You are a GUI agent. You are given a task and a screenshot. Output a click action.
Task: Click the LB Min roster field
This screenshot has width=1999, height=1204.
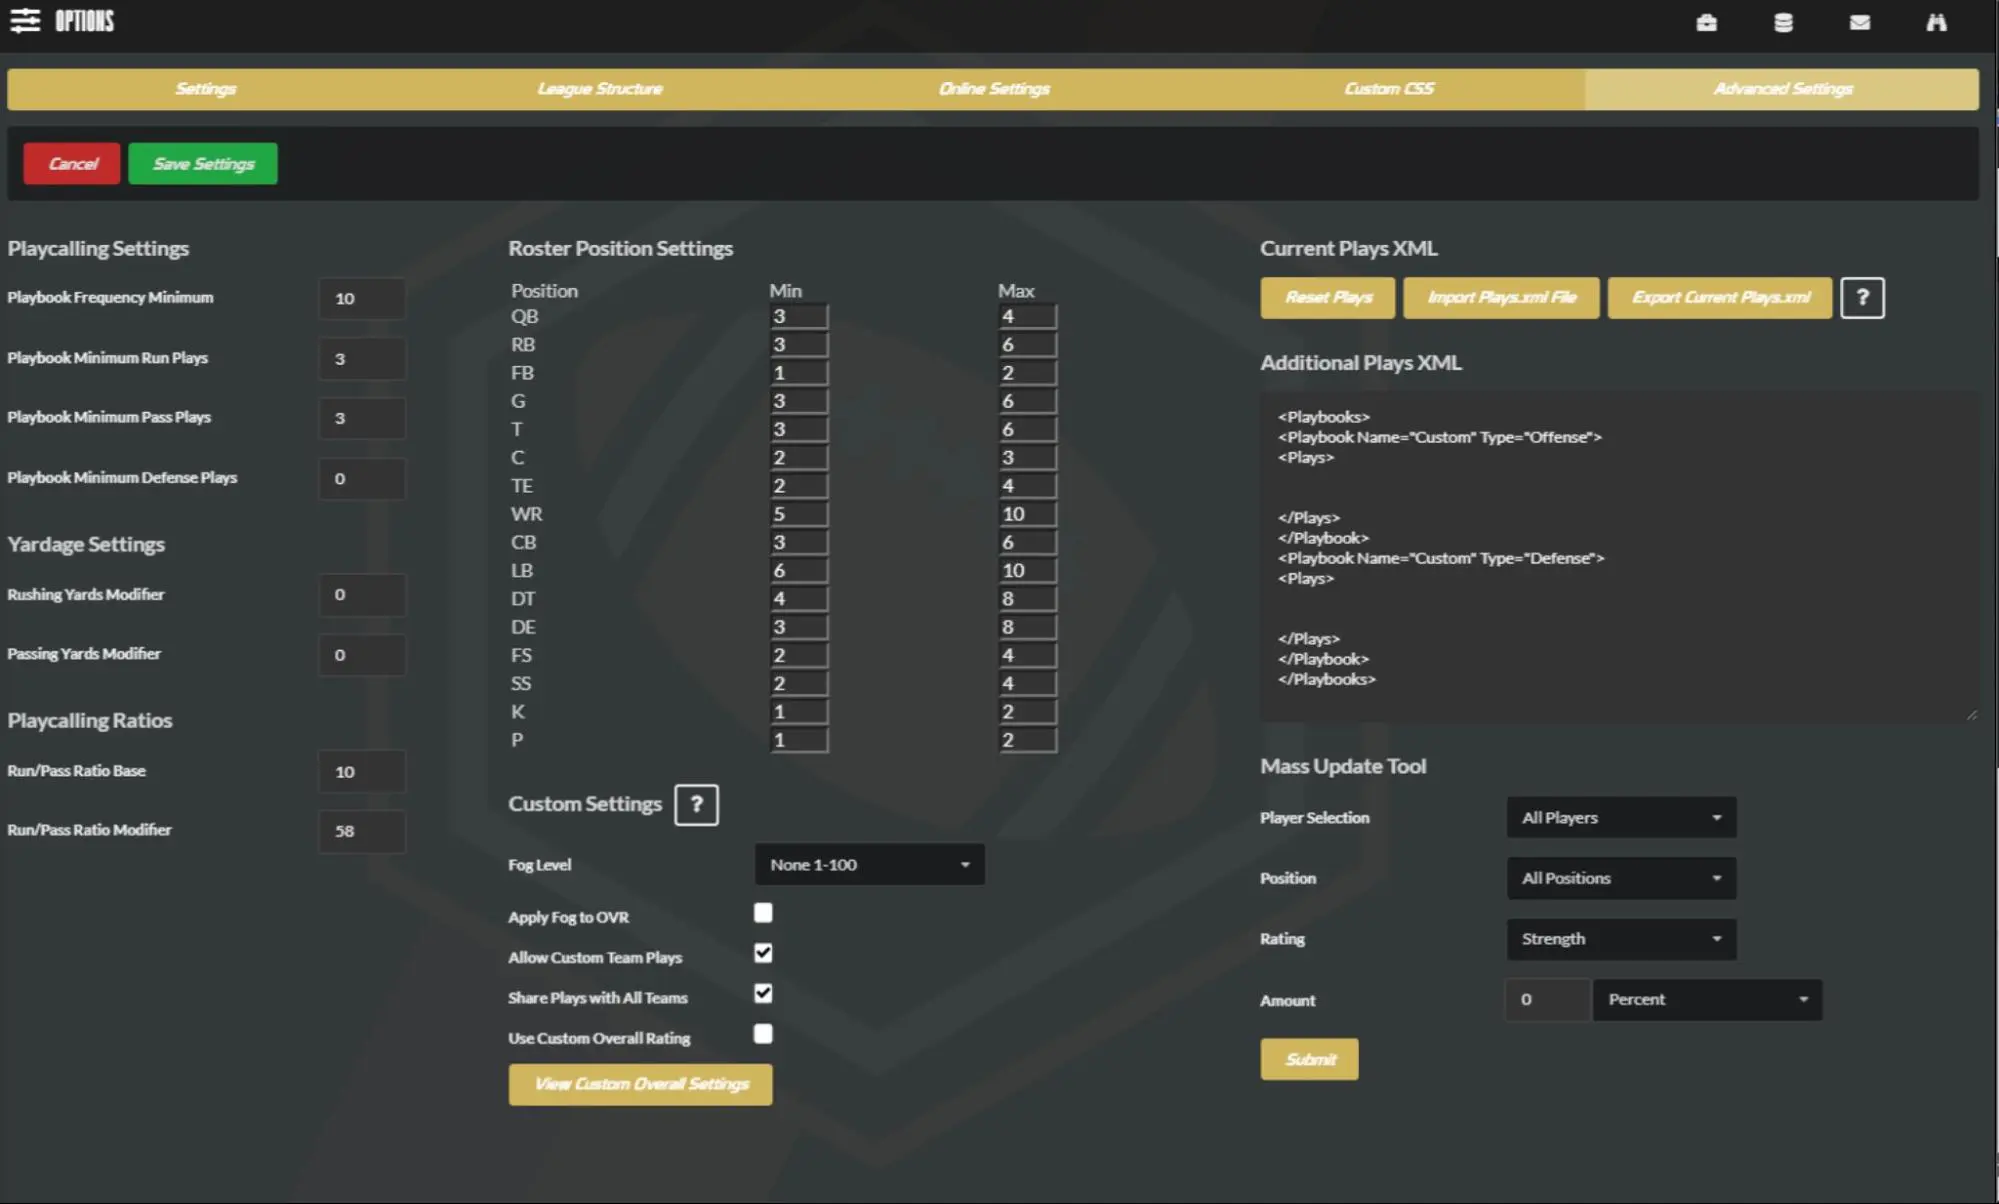[799, 571]
